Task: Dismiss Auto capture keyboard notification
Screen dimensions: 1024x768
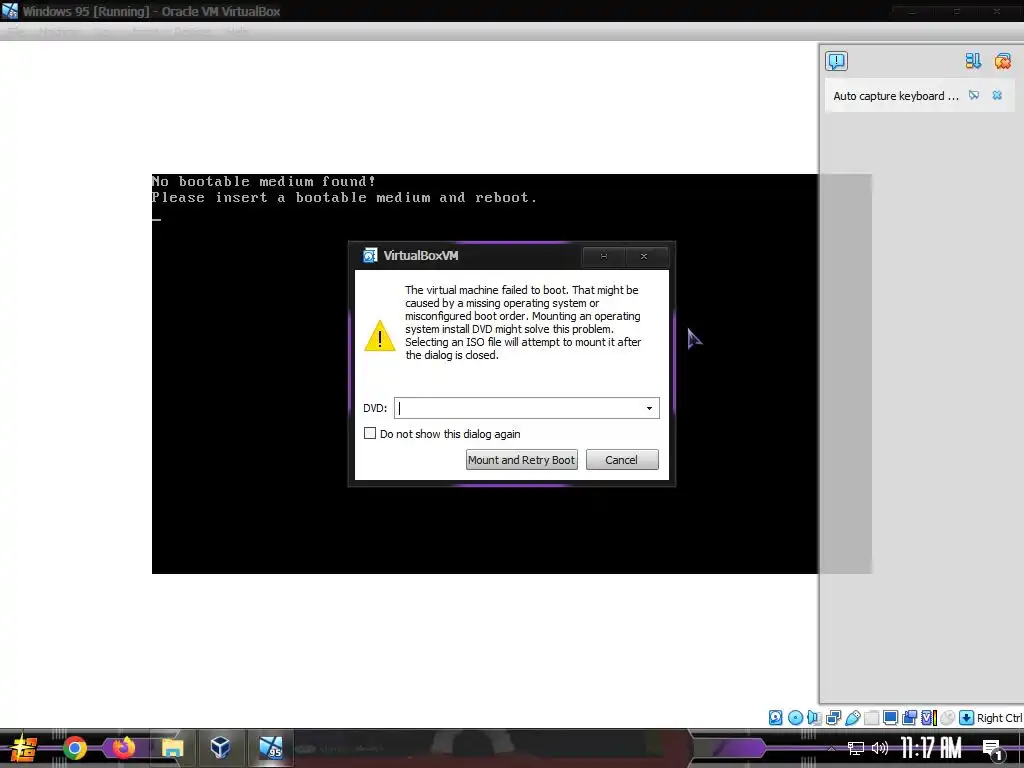Action: click(997, 95)
